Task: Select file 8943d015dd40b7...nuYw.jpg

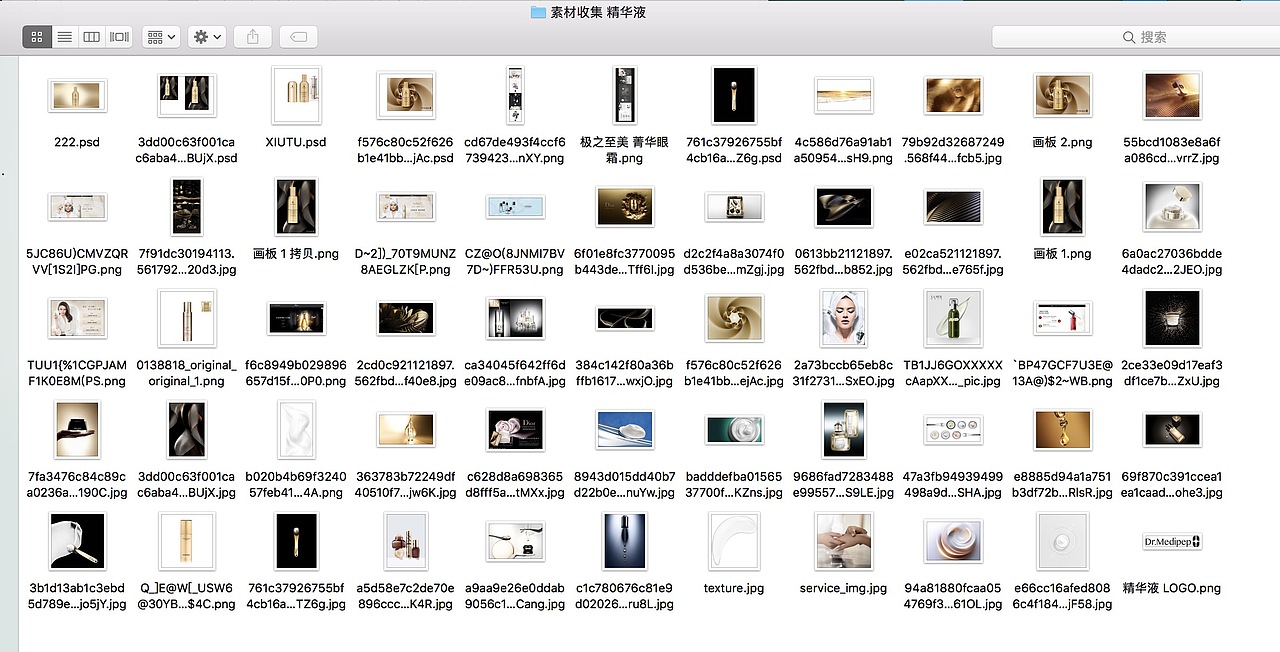Action: (624, 430)
